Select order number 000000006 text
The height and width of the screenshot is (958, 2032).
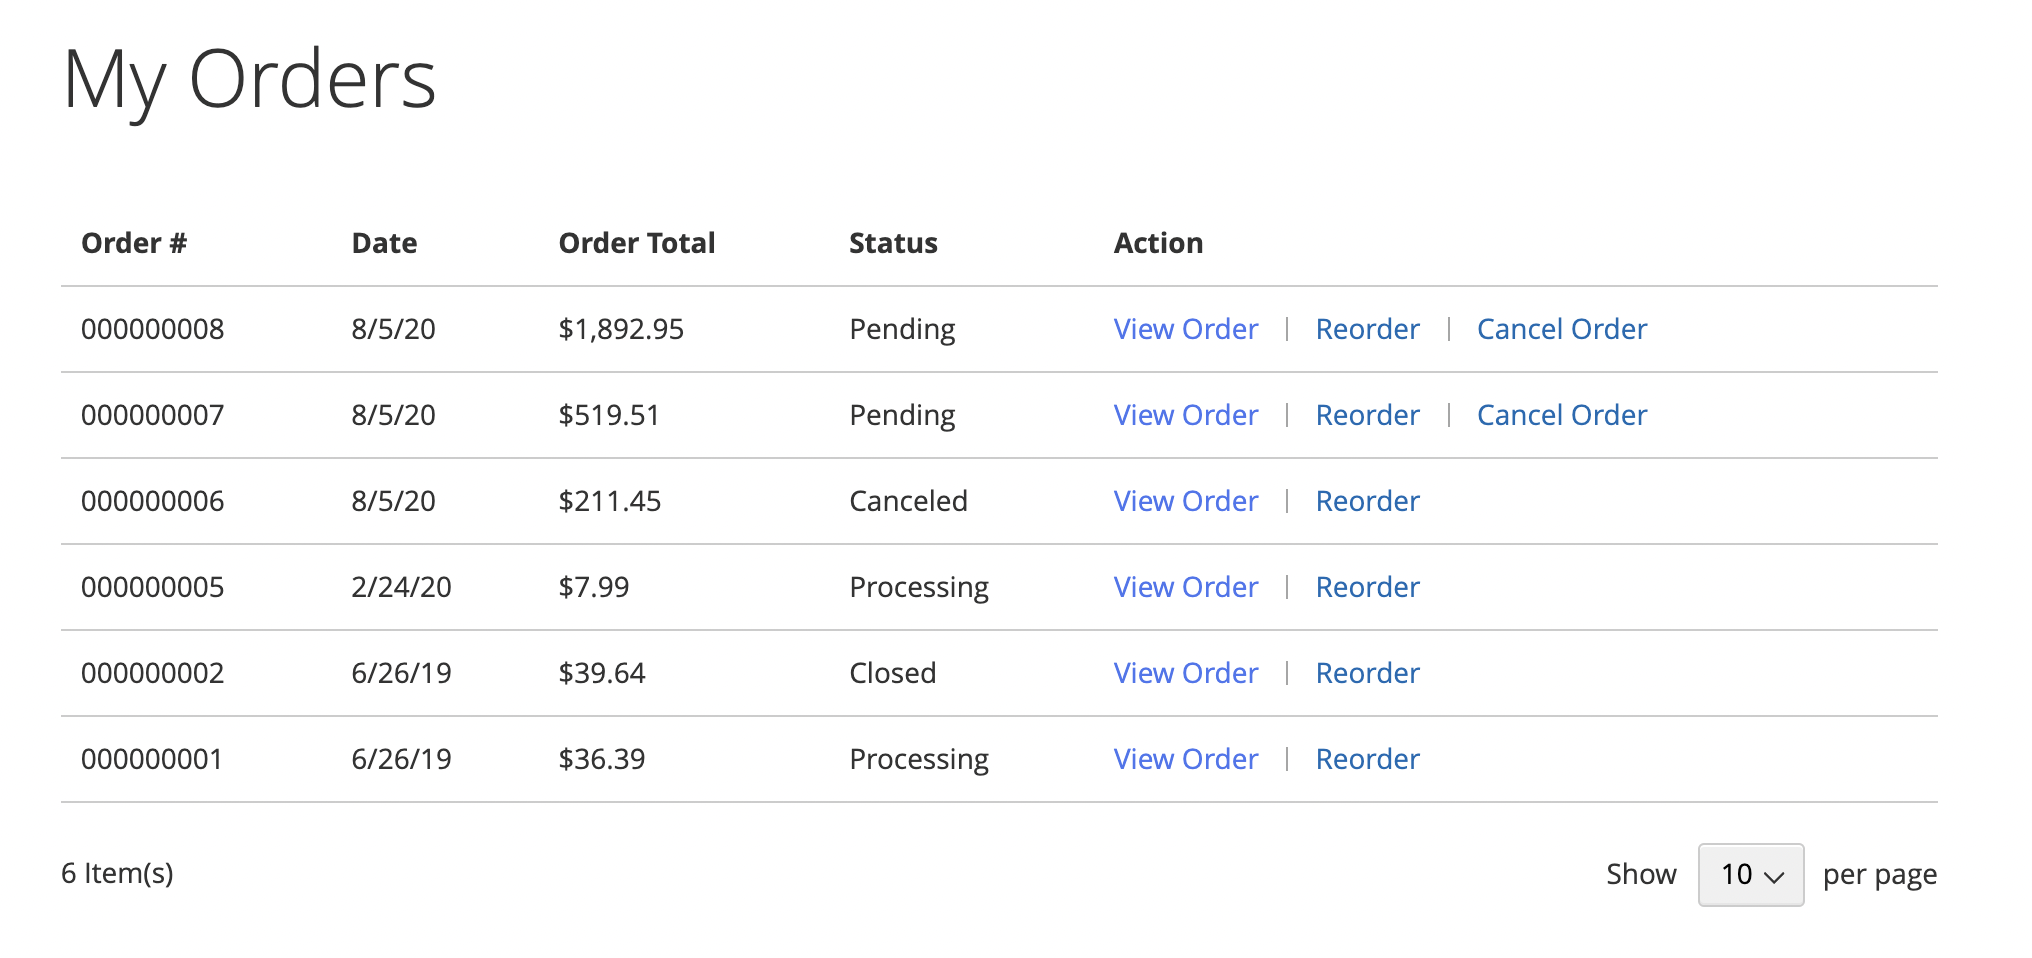pyautogui.click(x=152, y=501)
